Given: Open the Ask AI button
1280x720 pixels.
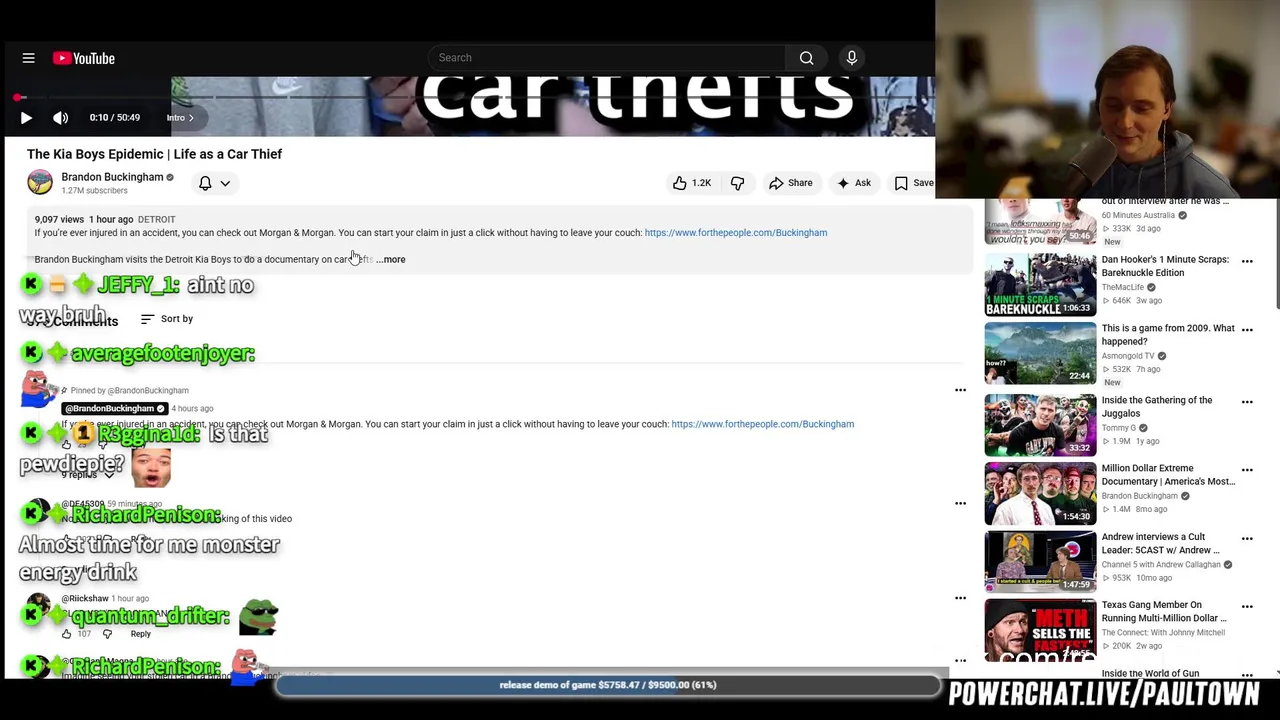Looking at the screenshot, I should (x=853, y=183).
